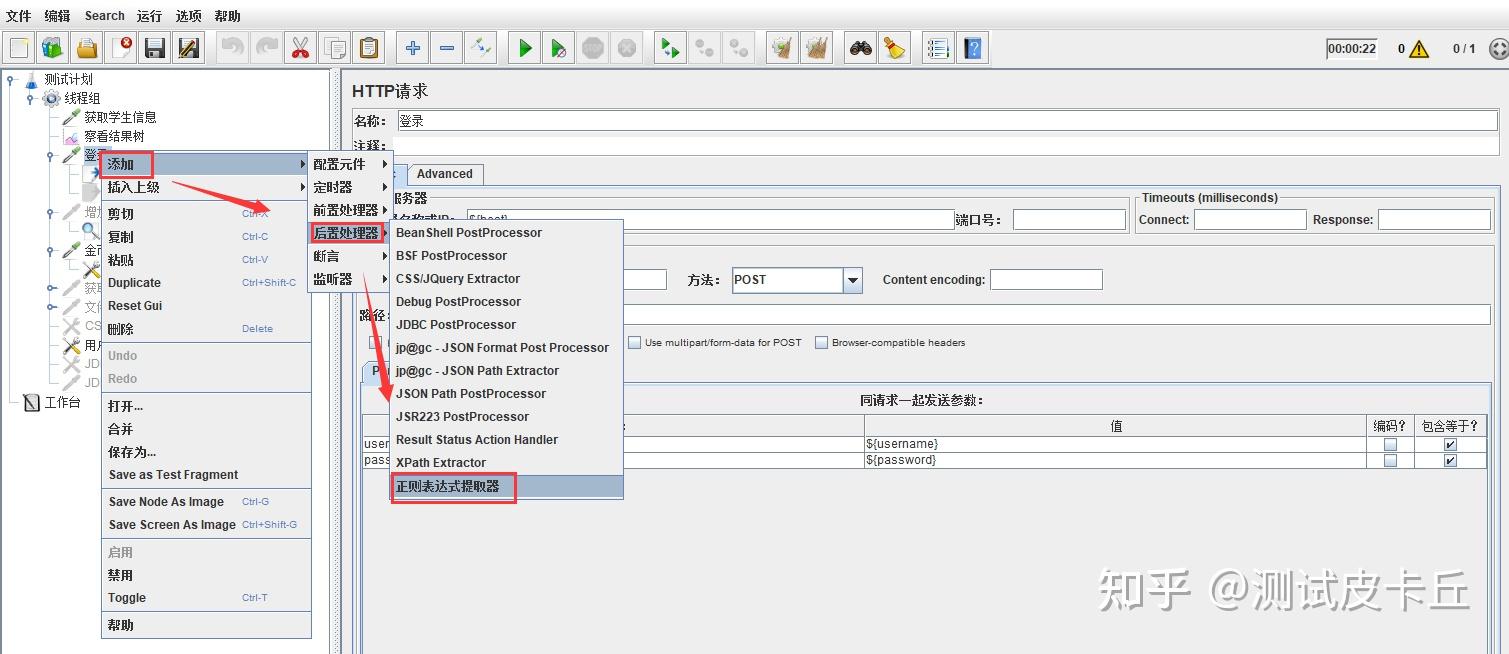Select 禁用 in the context menu
Image resolution: width=1509 pixels, height=654 pixels.
pyautogui.click(x=206, y=575)
